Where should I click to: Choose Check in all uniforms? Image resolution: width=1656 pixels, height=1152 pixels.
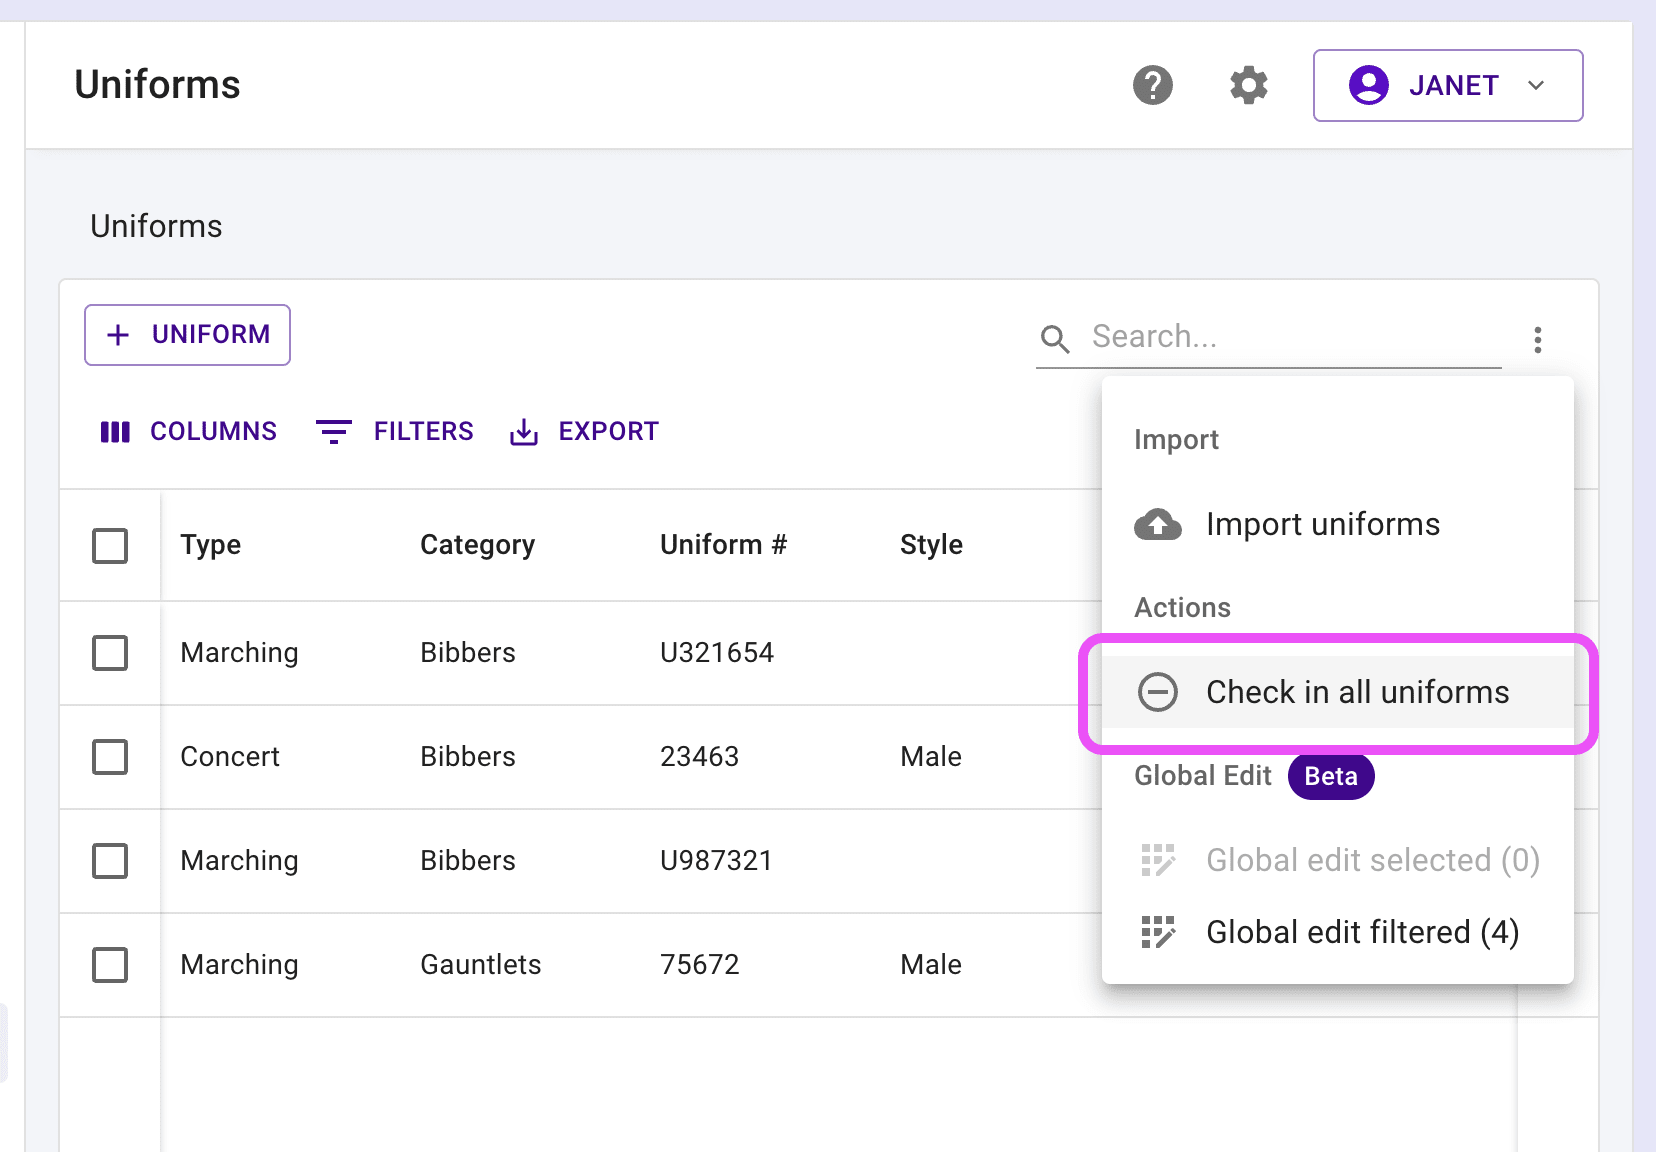(x=1356, y=692)
